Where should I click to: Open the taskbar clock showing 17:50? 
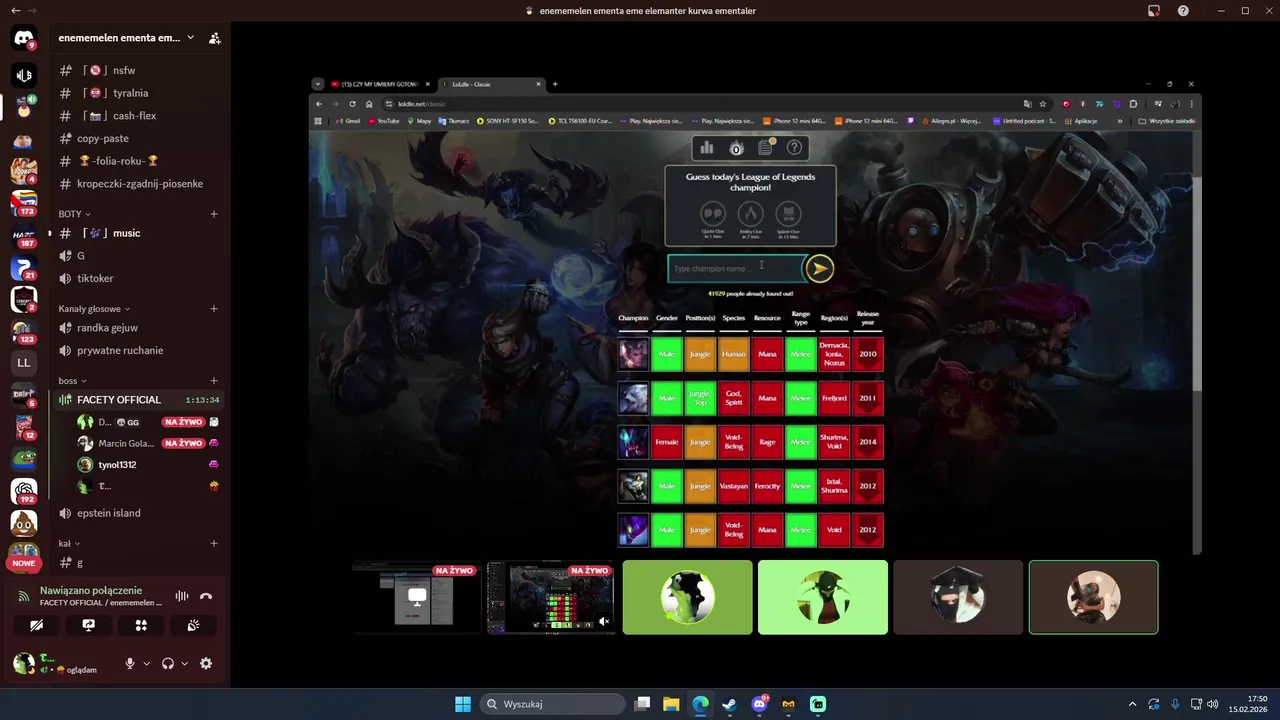coord(1250,704)
